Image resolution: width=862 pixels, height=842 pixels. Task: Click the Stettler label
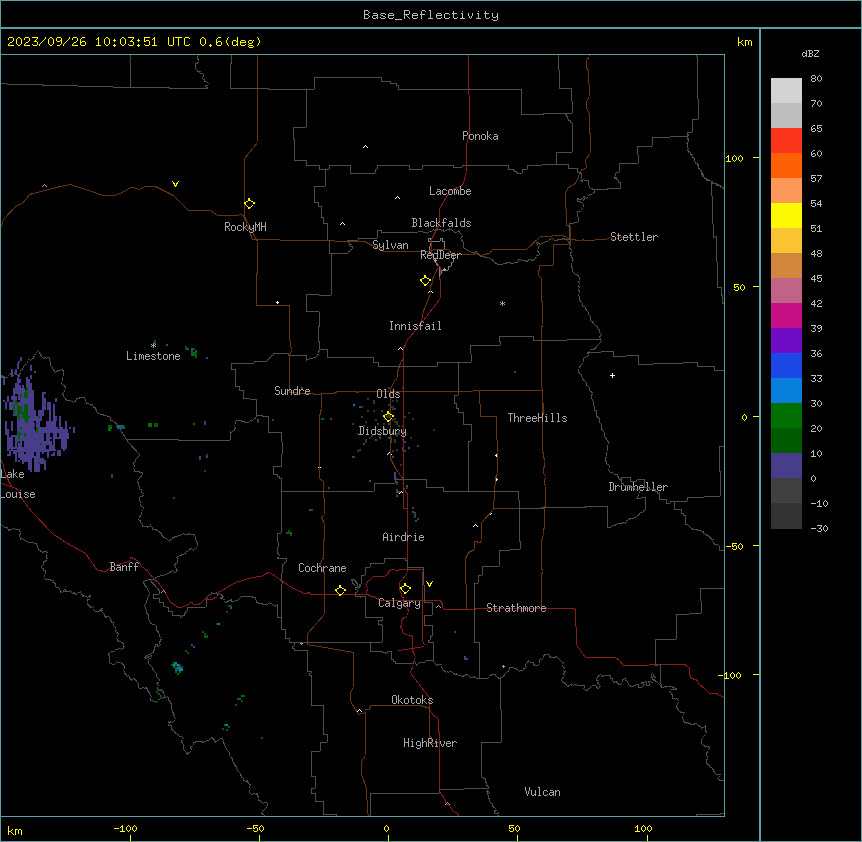pyautogui.click(x=634, y=237)
